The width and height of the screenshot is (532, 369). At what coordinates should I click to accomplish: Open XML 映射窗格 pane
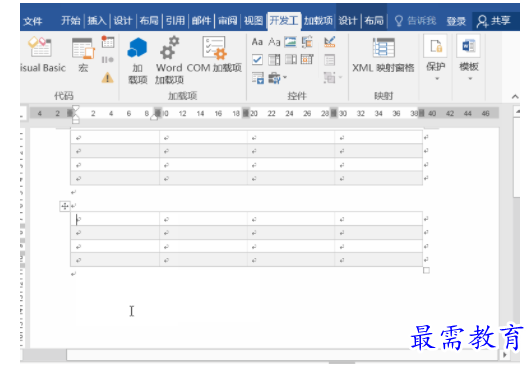[x=383, y=54]
